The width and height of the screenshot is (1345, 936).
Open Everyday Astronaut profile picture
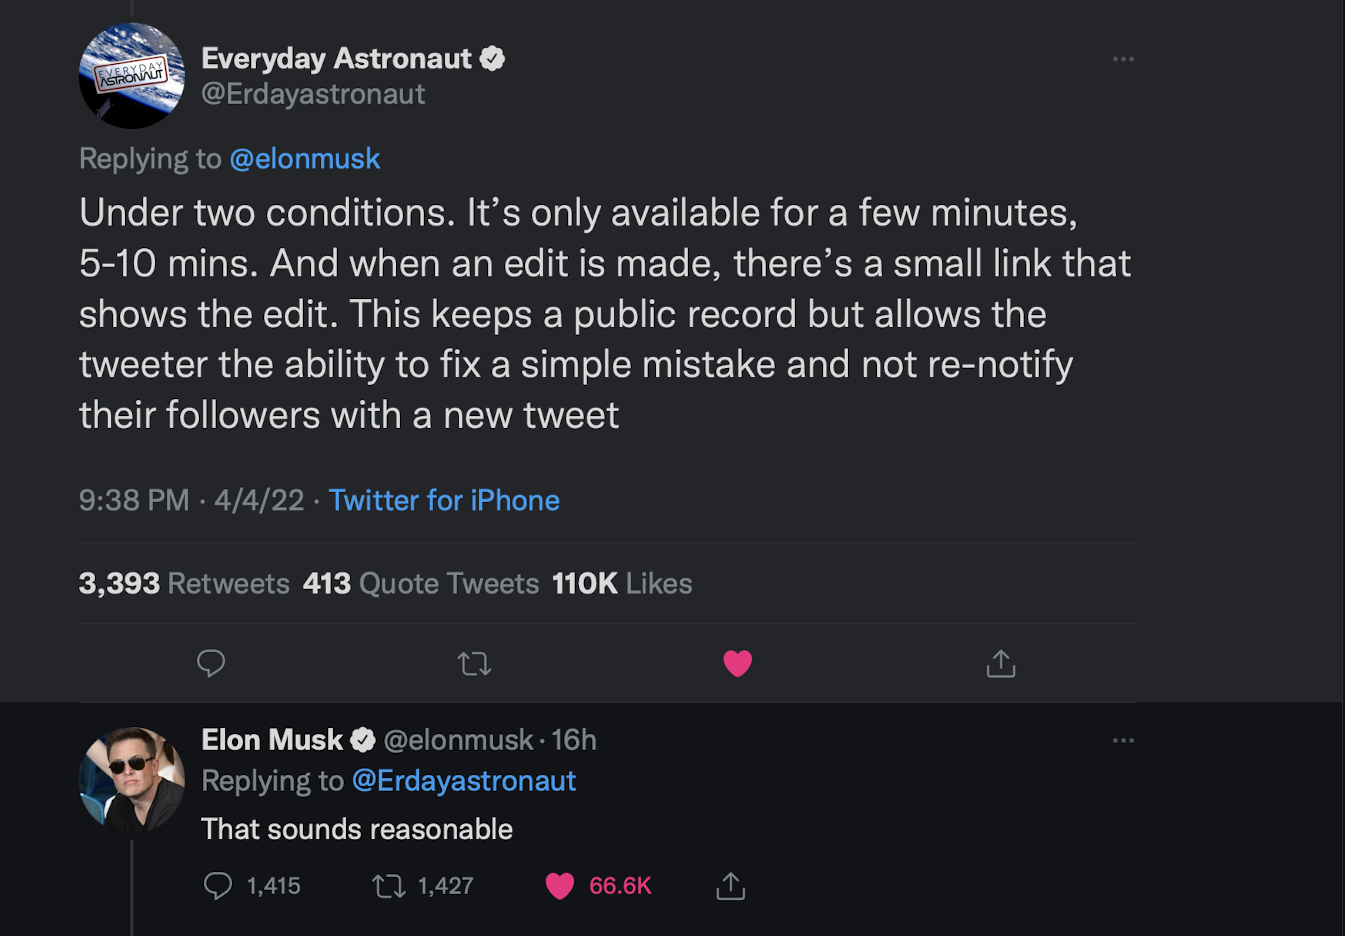[x=132, y=76]
